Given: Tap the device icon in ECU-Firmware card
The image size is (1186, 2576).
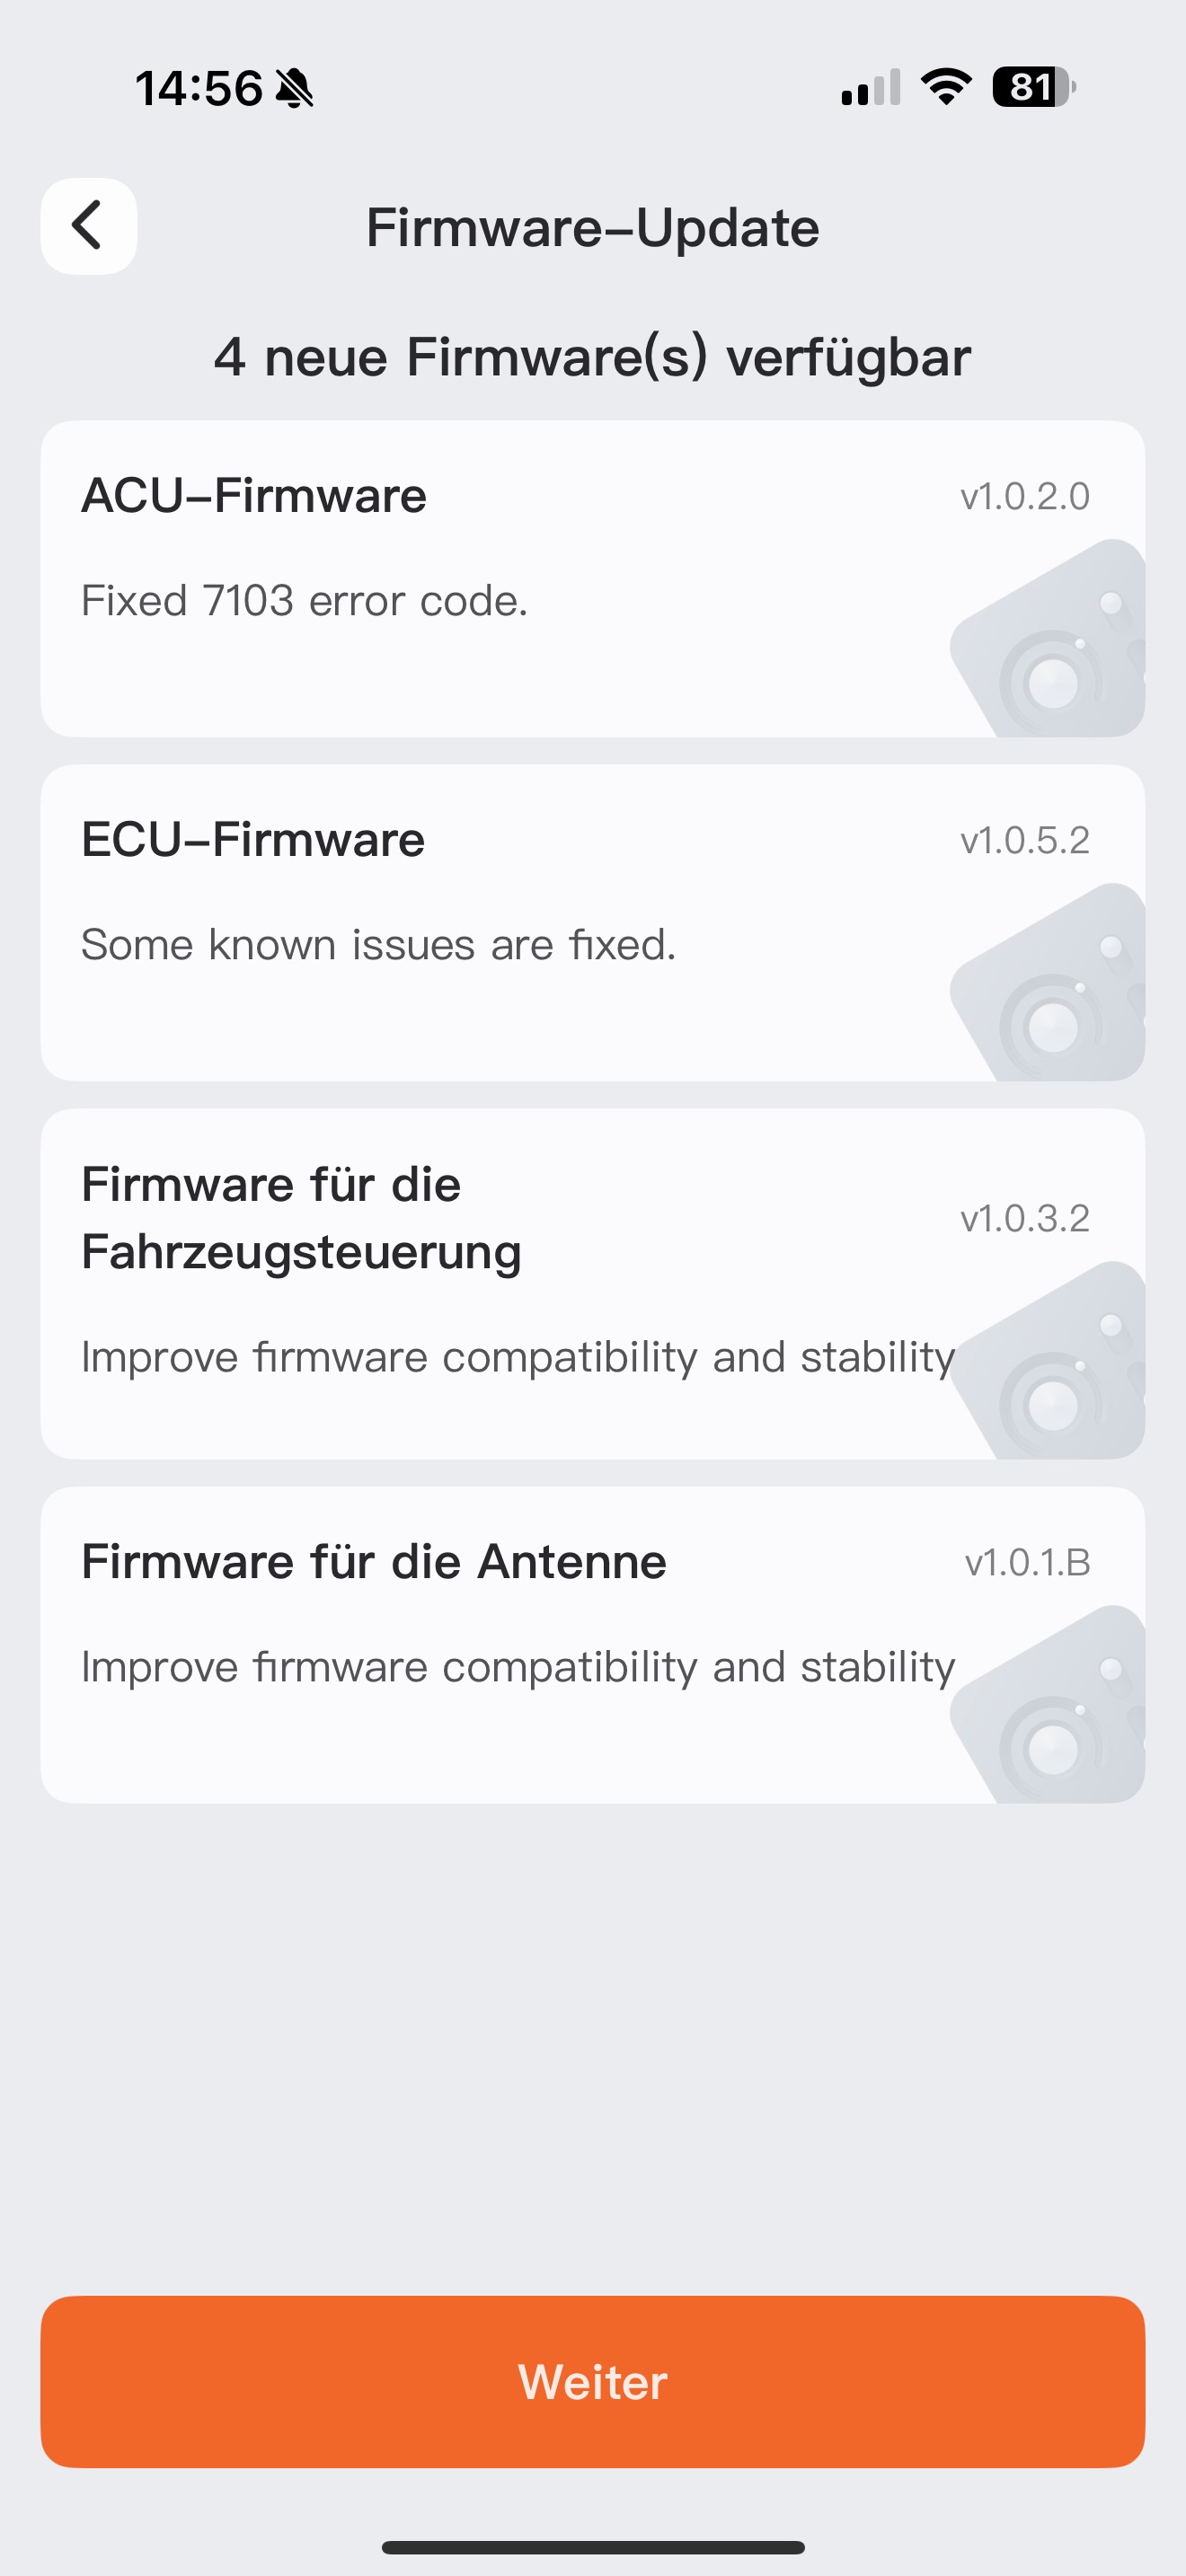Looking at the screenshot, I should [1047, 982].
